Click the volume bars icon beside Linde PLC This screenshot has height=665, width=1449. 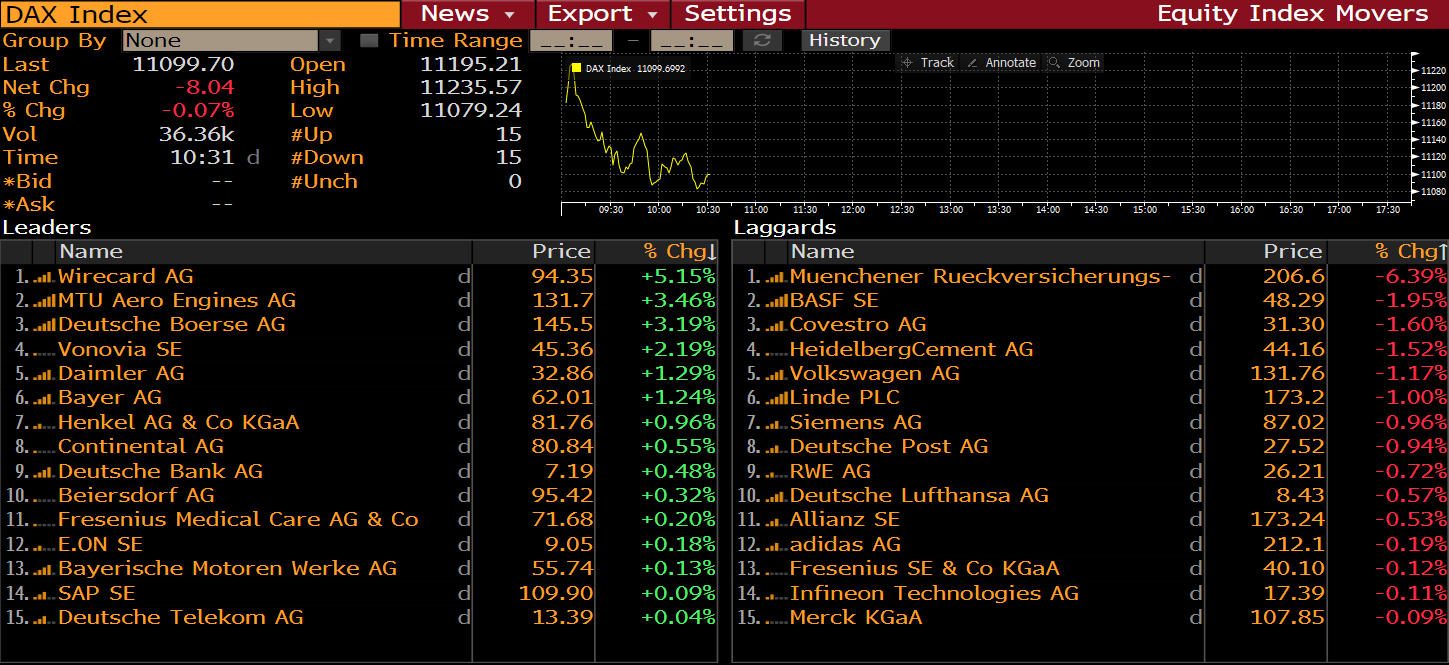pos(776,398)
